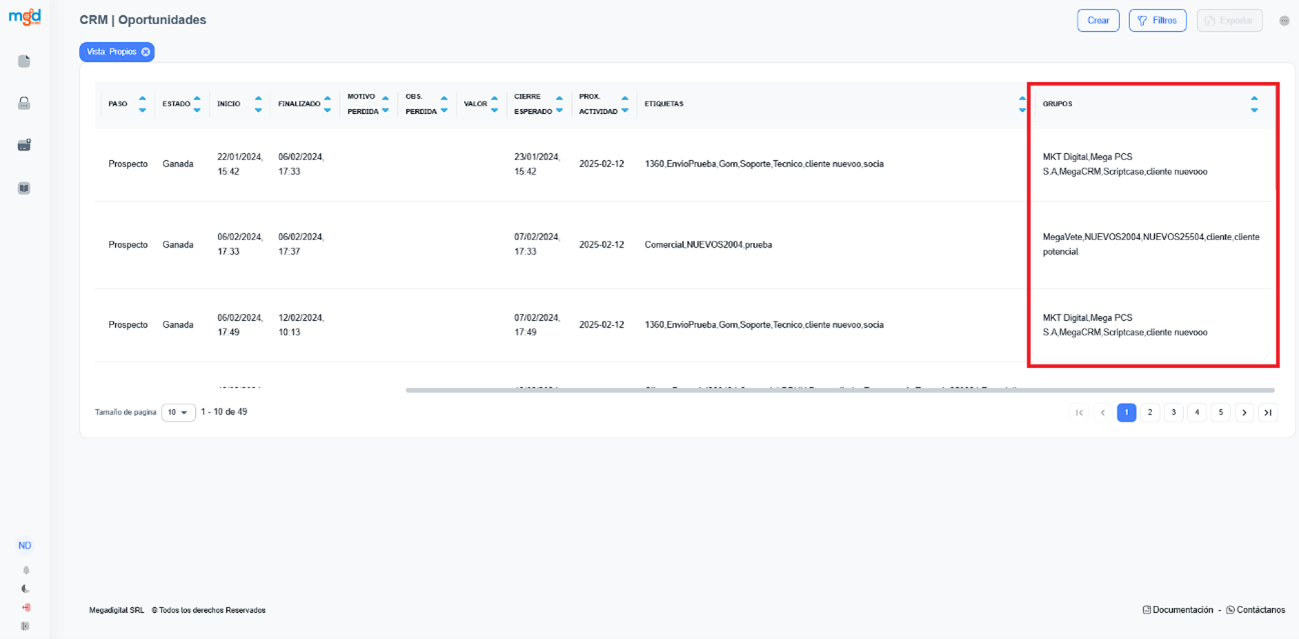Sort by the GRUPOS column arrows
The image size is (1299, 639).
point(1254,104)
